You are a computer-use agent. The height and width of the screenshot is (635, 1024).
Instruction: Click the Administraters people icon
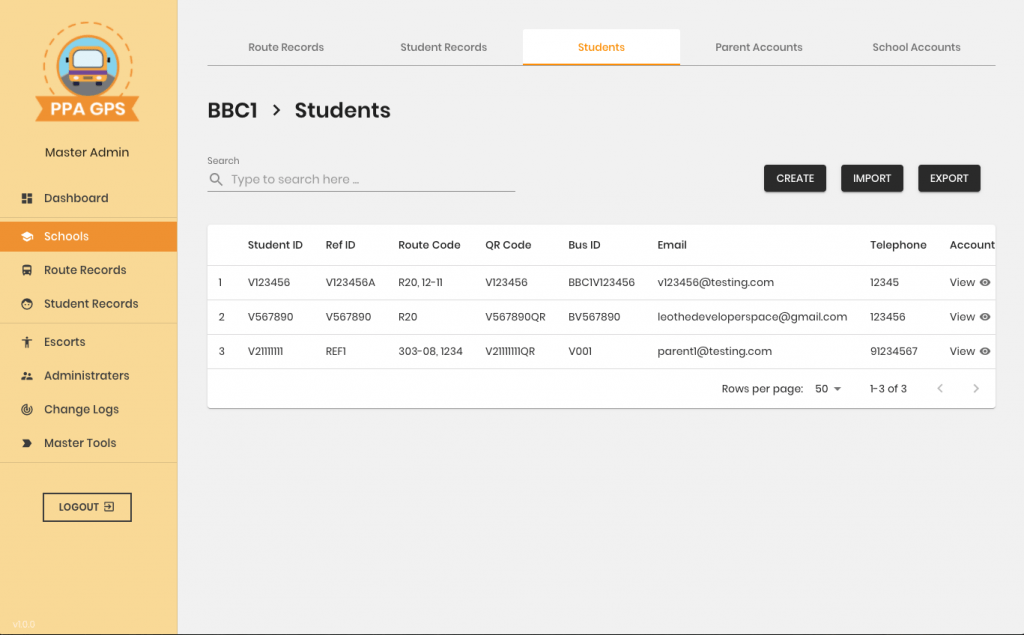click(27, 376)
